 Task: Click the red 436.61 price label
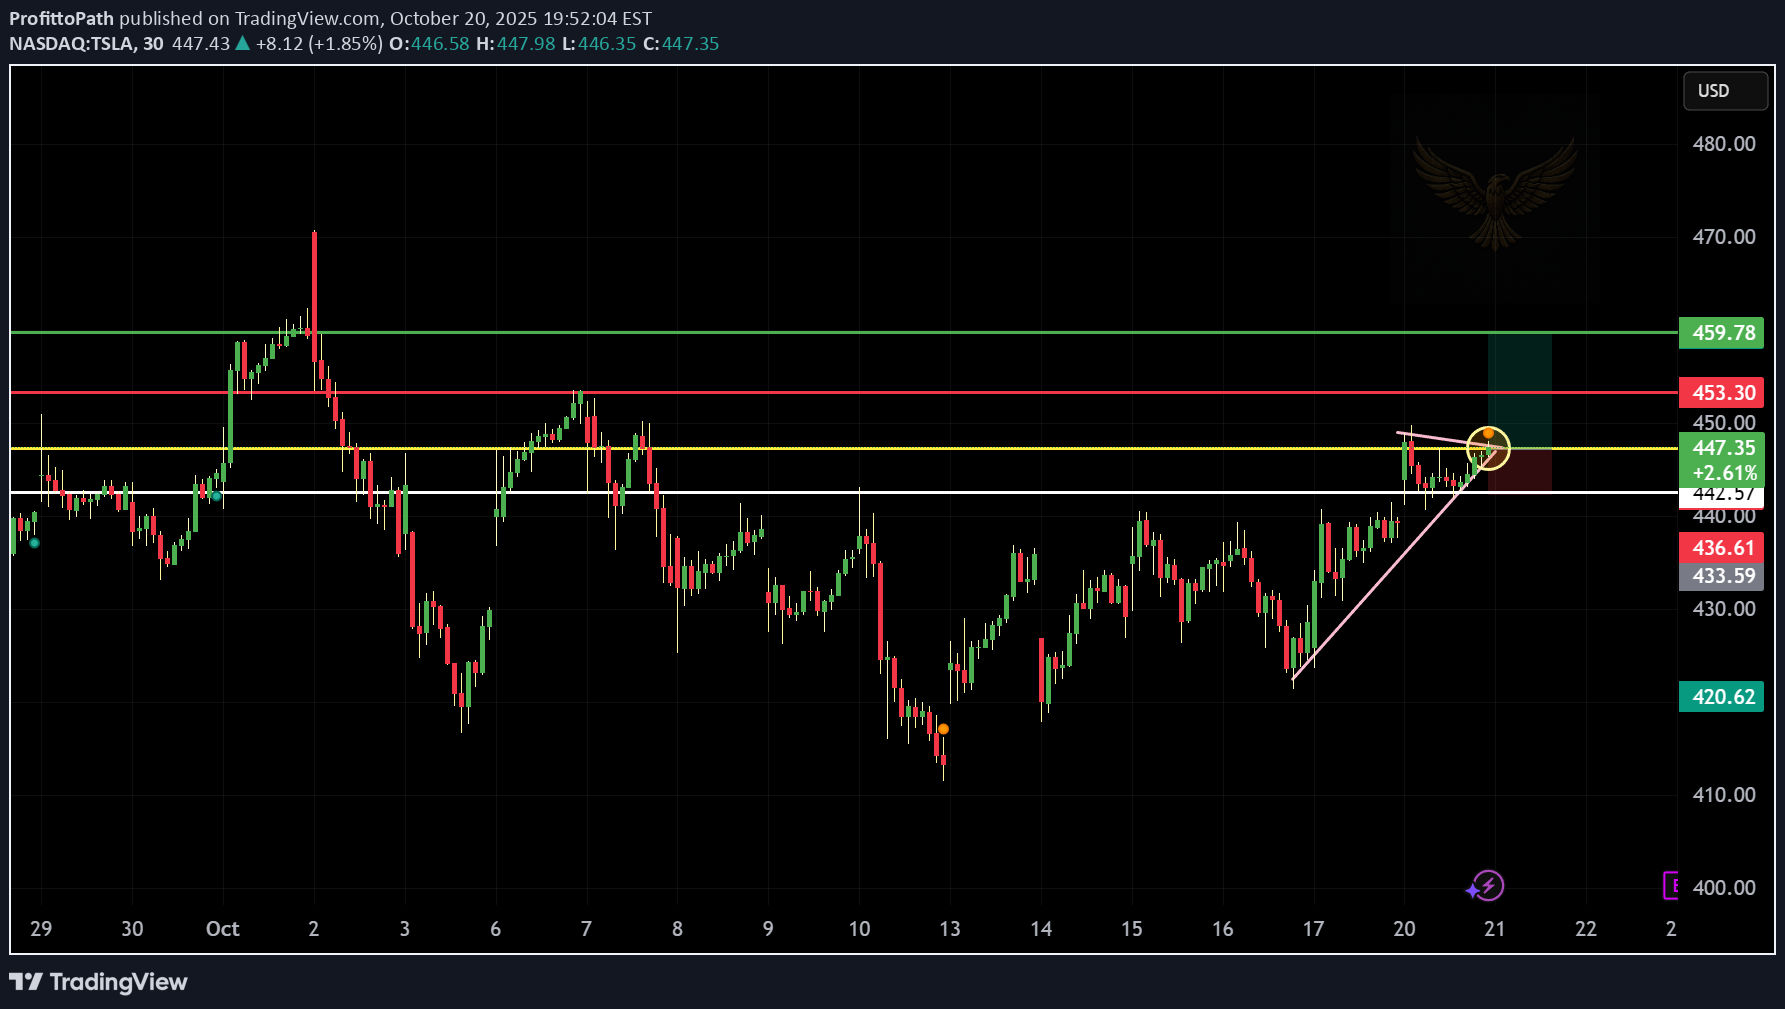[1722, 548]
